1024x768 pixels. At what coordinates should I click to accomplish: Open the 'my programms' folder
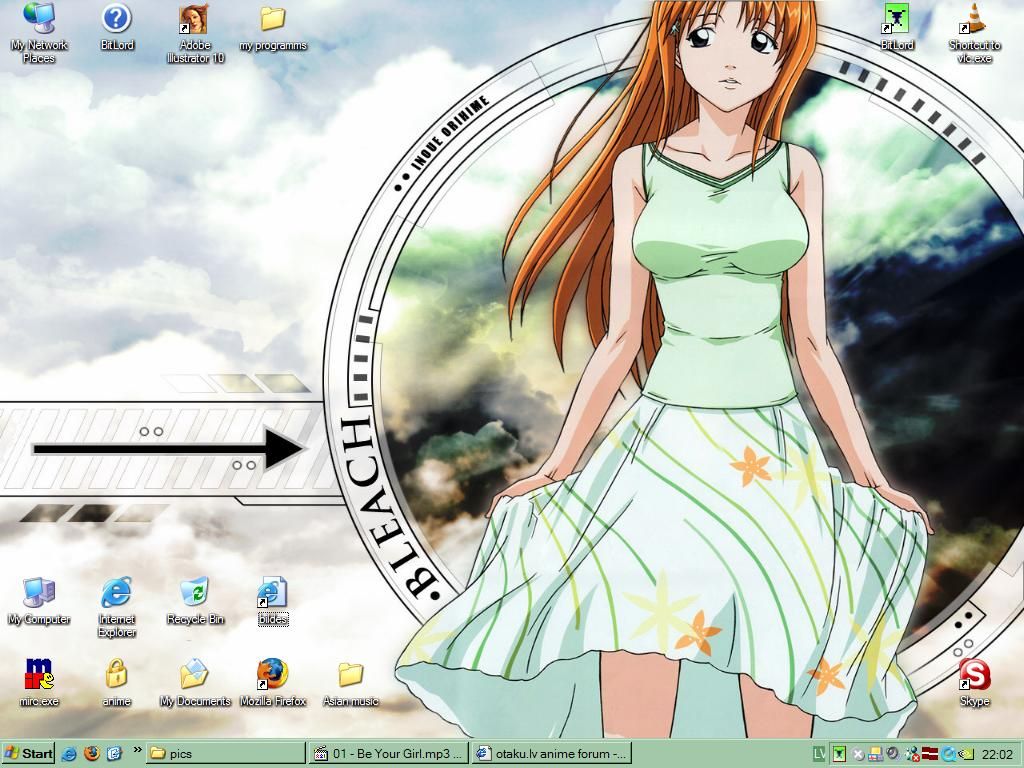273,27
